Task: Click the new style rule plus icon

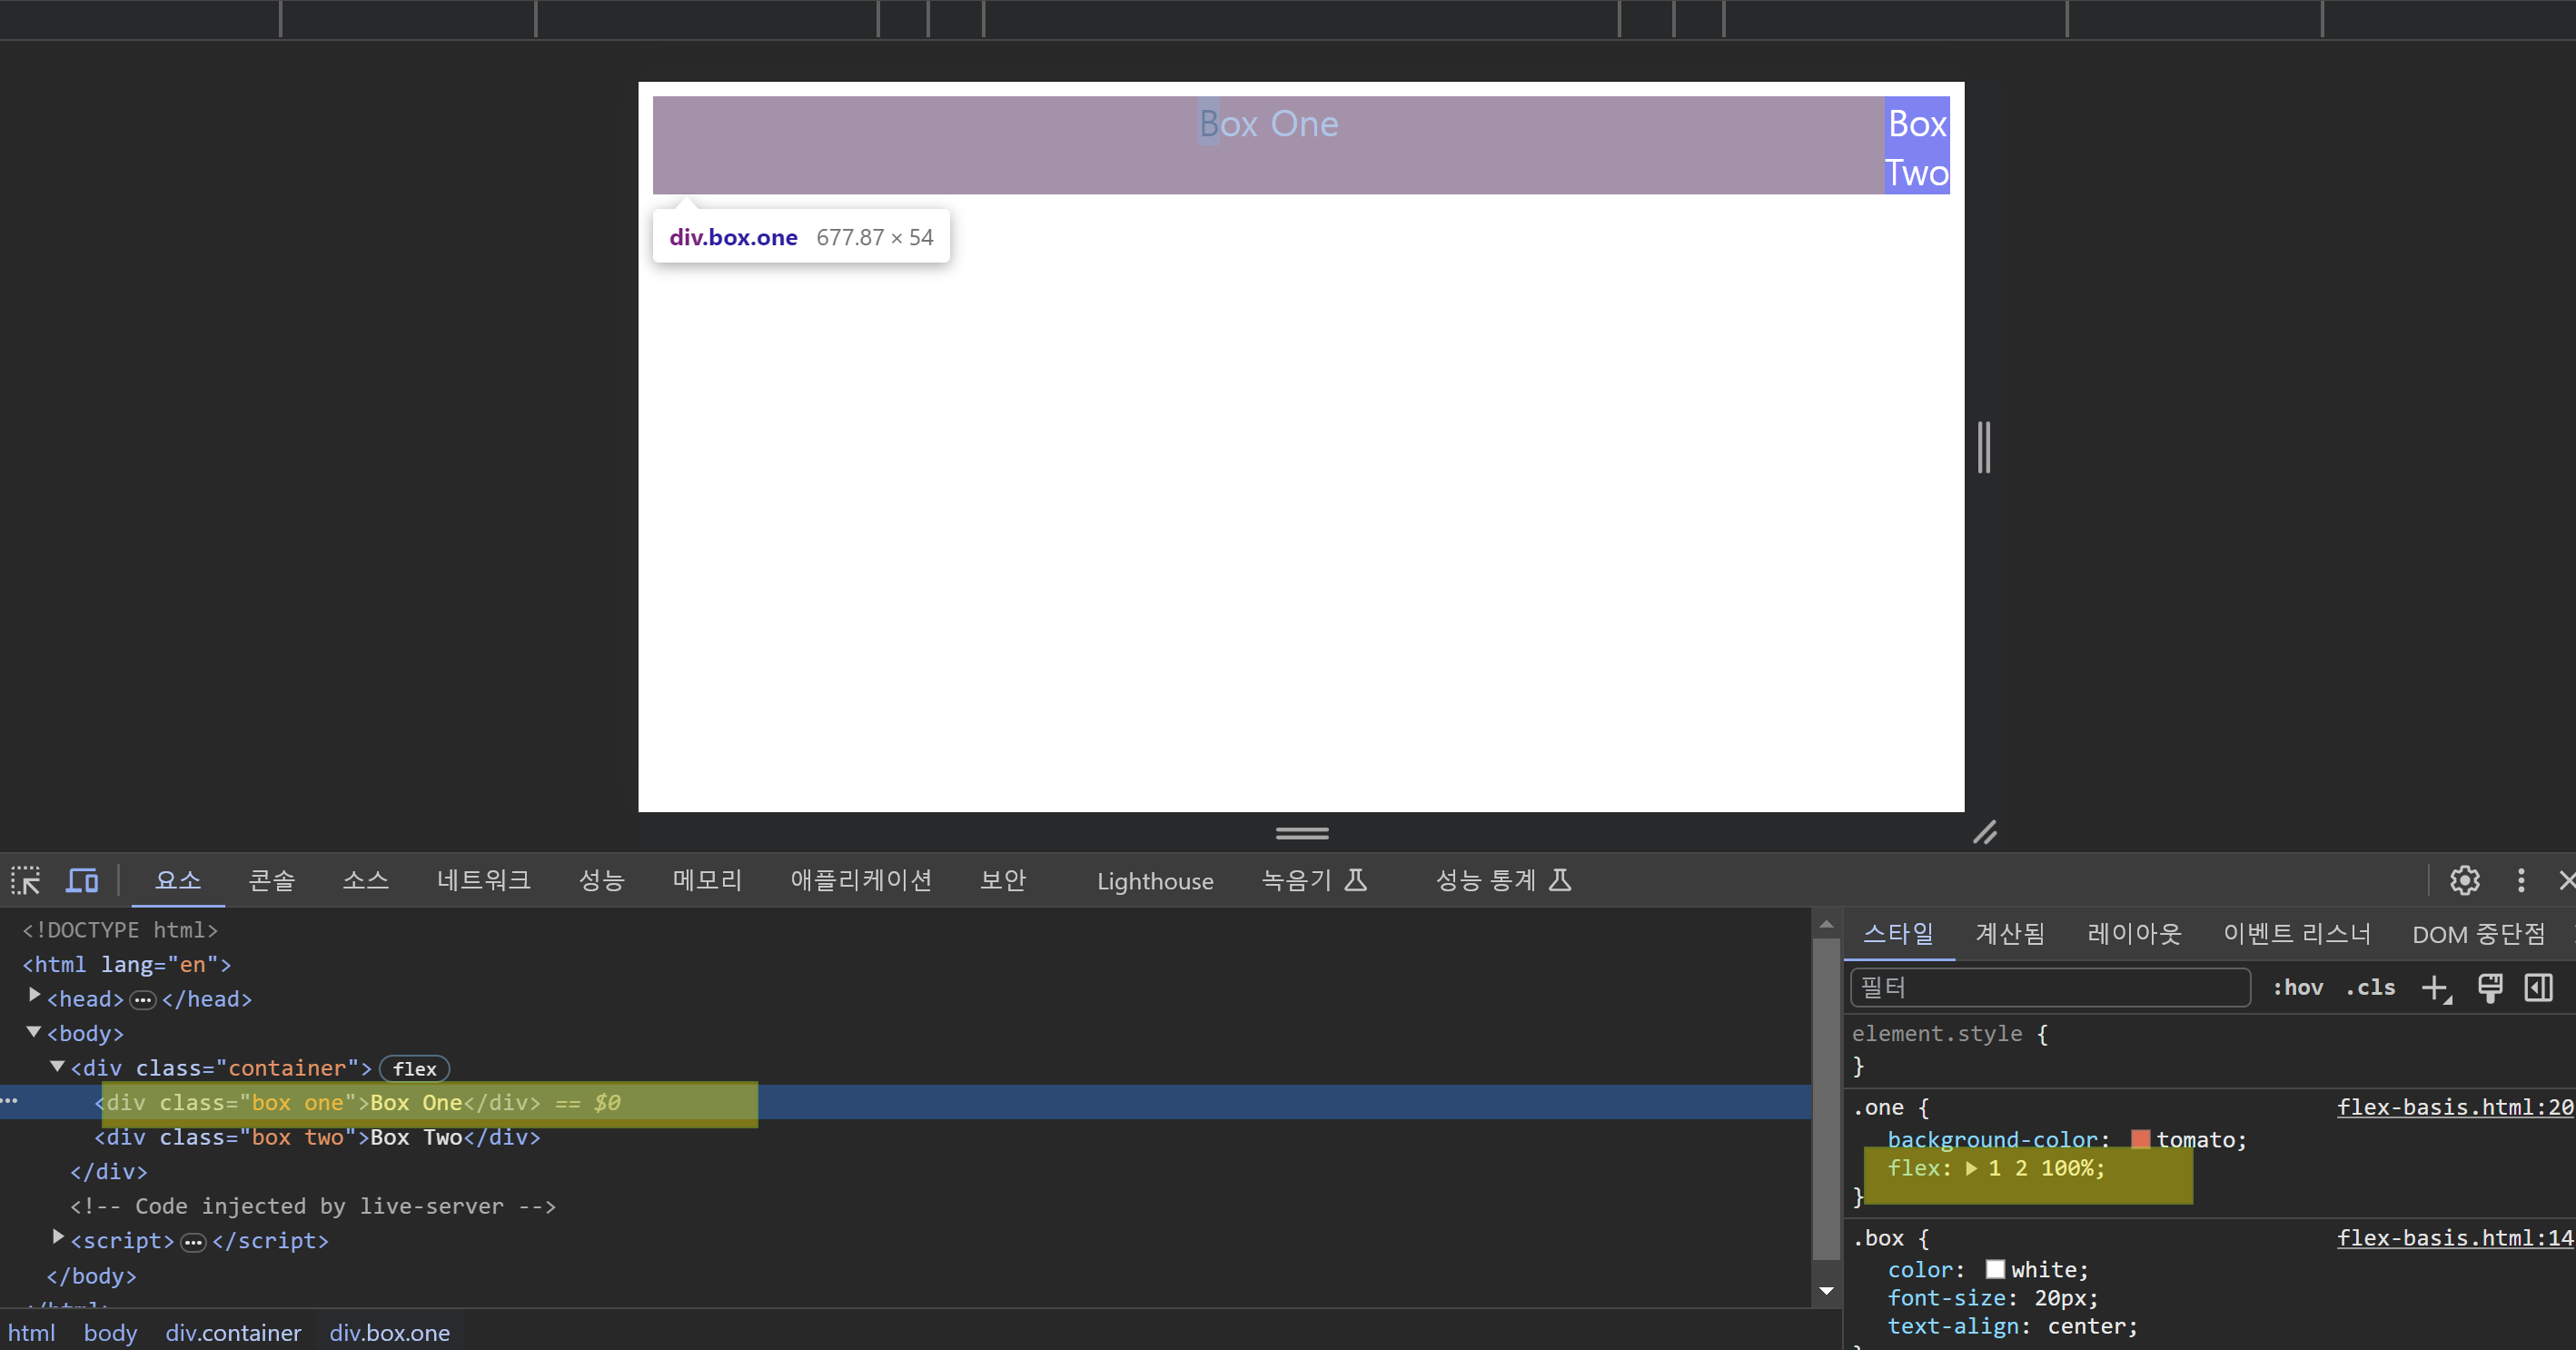Action: coord(2436,988)
